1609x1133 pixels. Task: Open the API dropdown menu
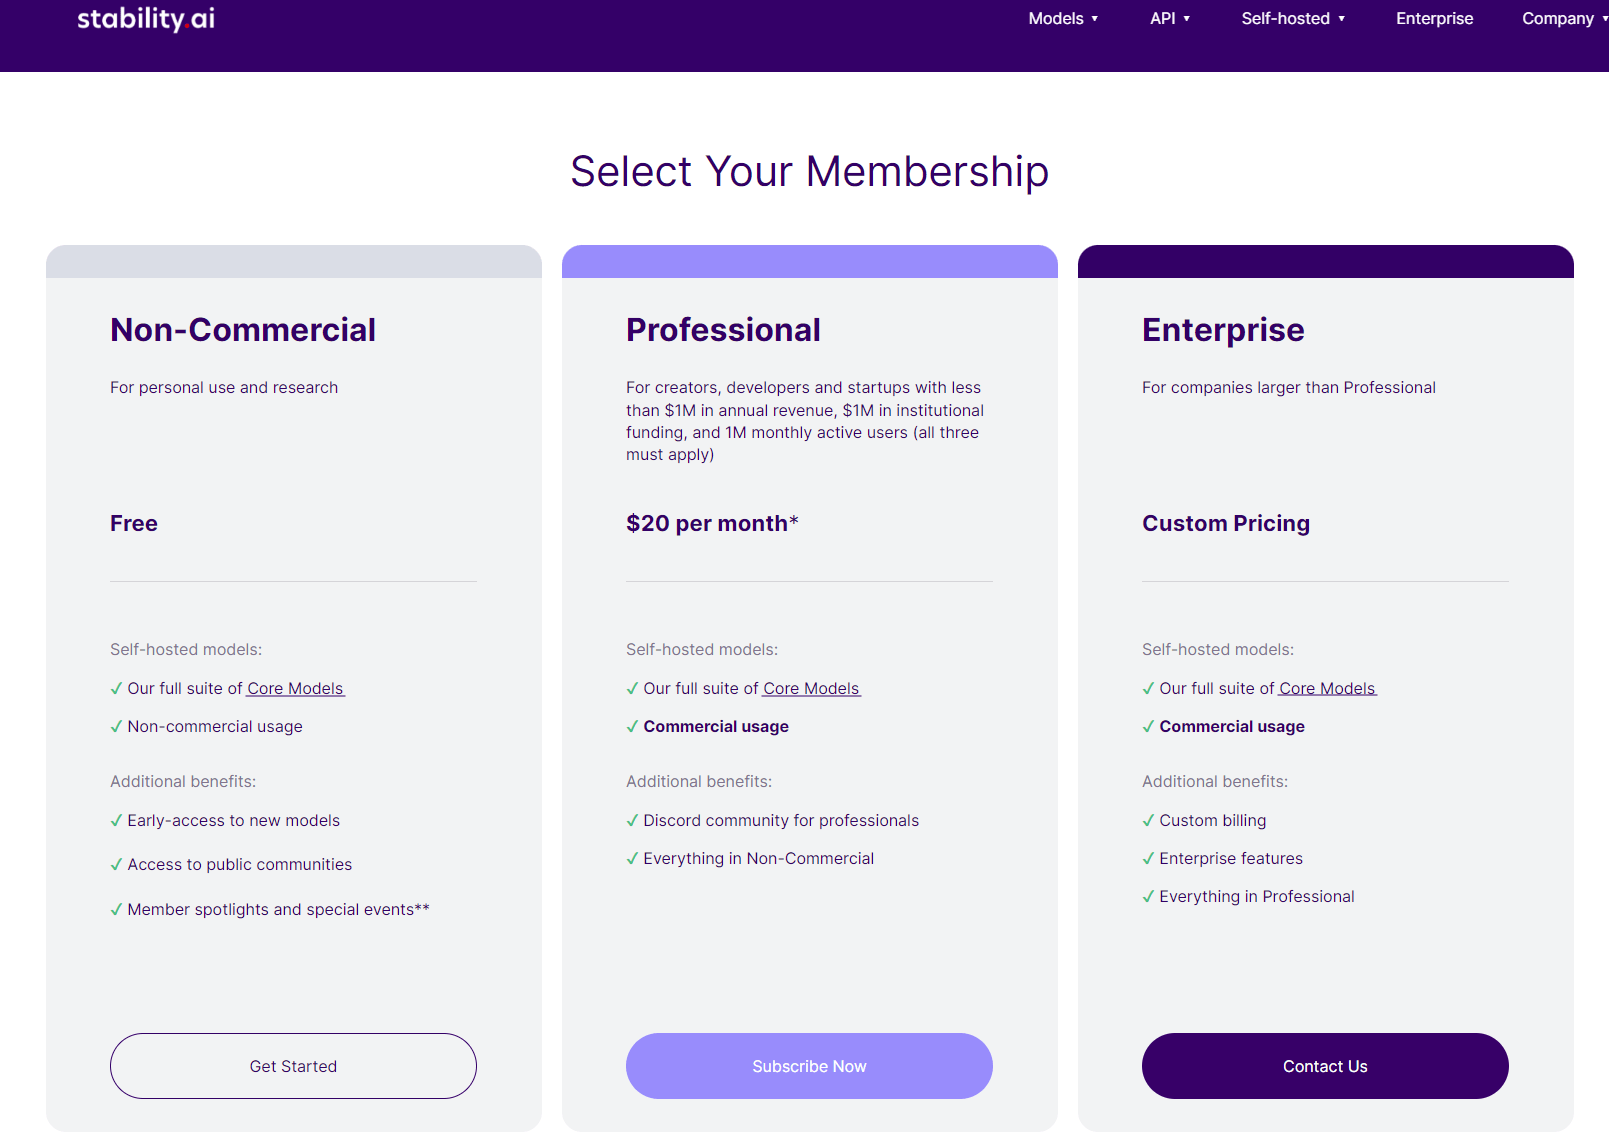pos(1170,19)
